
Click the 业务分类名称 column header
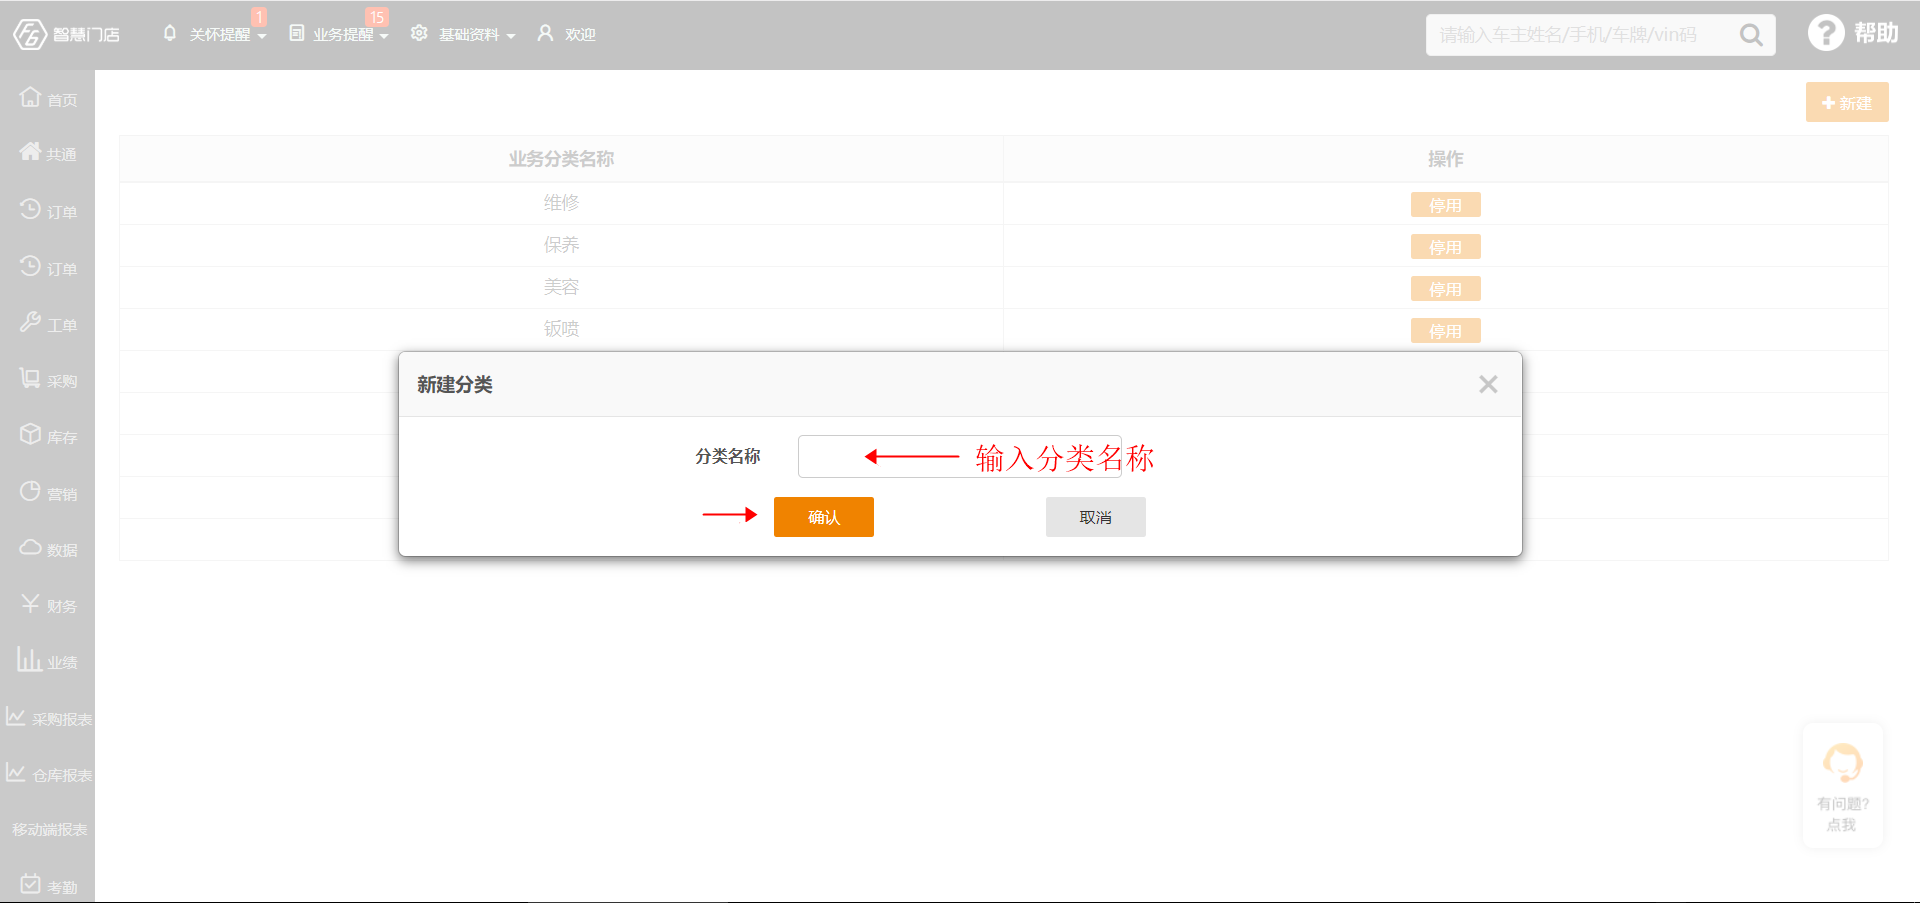561,159
